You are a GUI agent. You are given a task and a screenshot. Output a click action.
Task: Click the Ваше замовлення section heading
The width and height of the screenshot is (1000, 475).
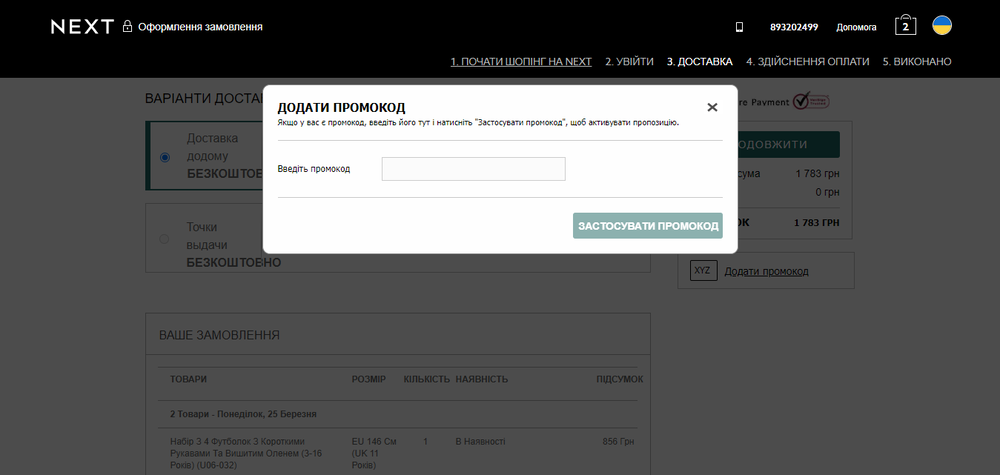coord(219,335)
